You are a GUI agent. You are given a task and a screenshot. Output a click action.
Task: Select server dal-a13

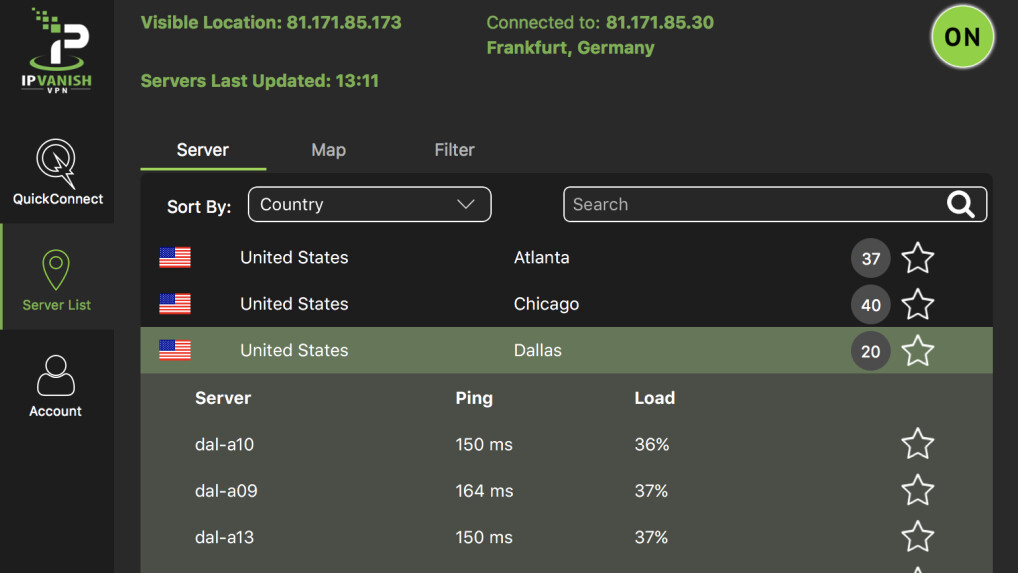click(566, 537)
